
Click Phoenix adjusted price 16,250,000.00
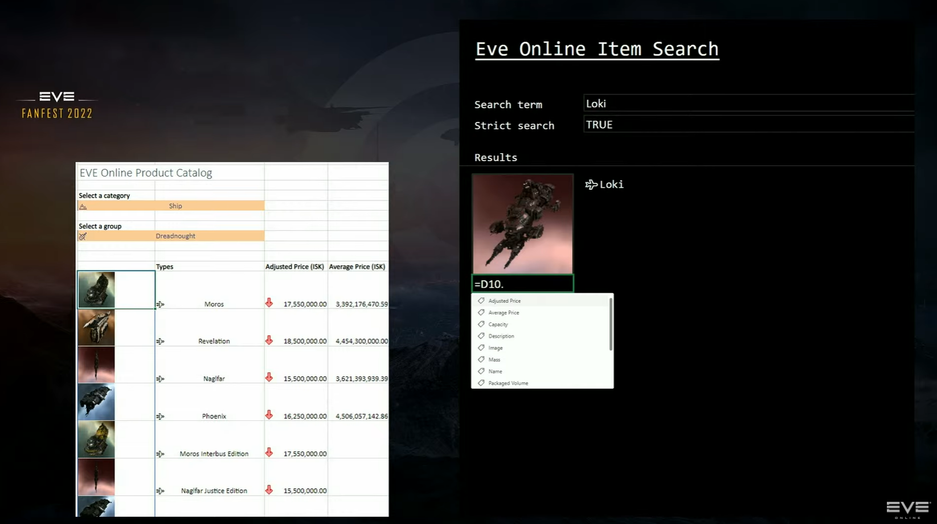pyautogui.click(x=305, y=416)
